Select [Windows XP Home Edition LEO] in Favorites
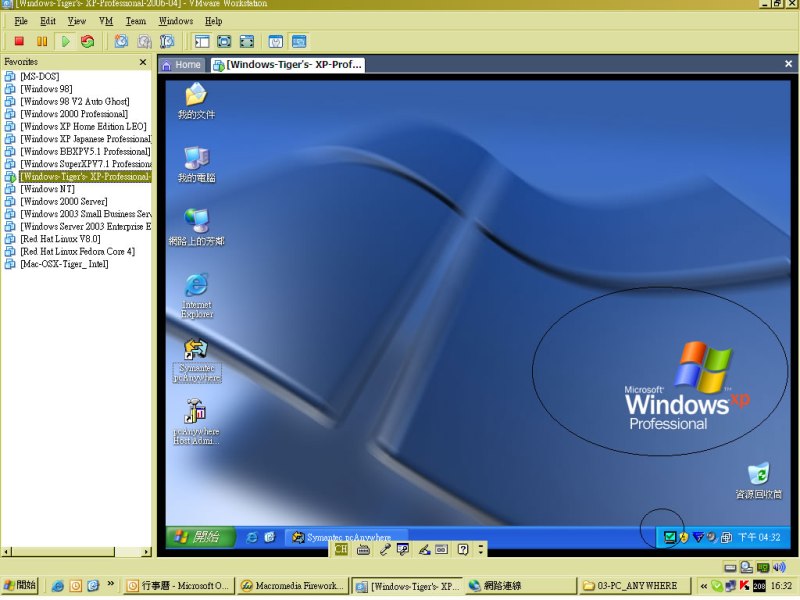Screen dimensions: 800x600 click(83, 127)
